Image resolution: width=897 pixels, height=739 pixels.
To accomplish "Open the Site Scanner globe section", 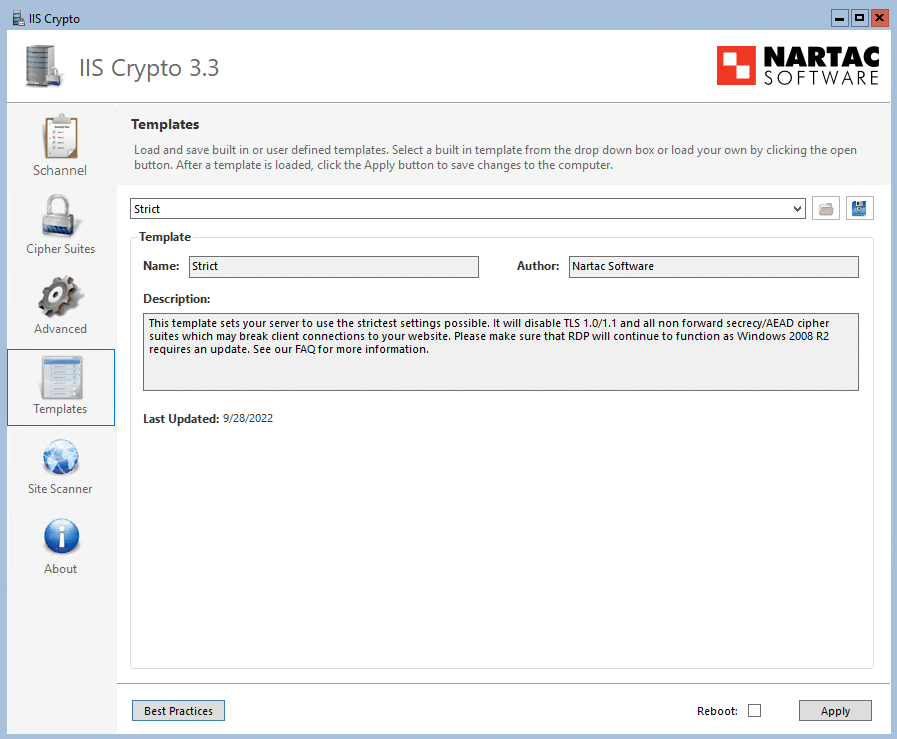I will pyautogui.click(x=60, y=466).
